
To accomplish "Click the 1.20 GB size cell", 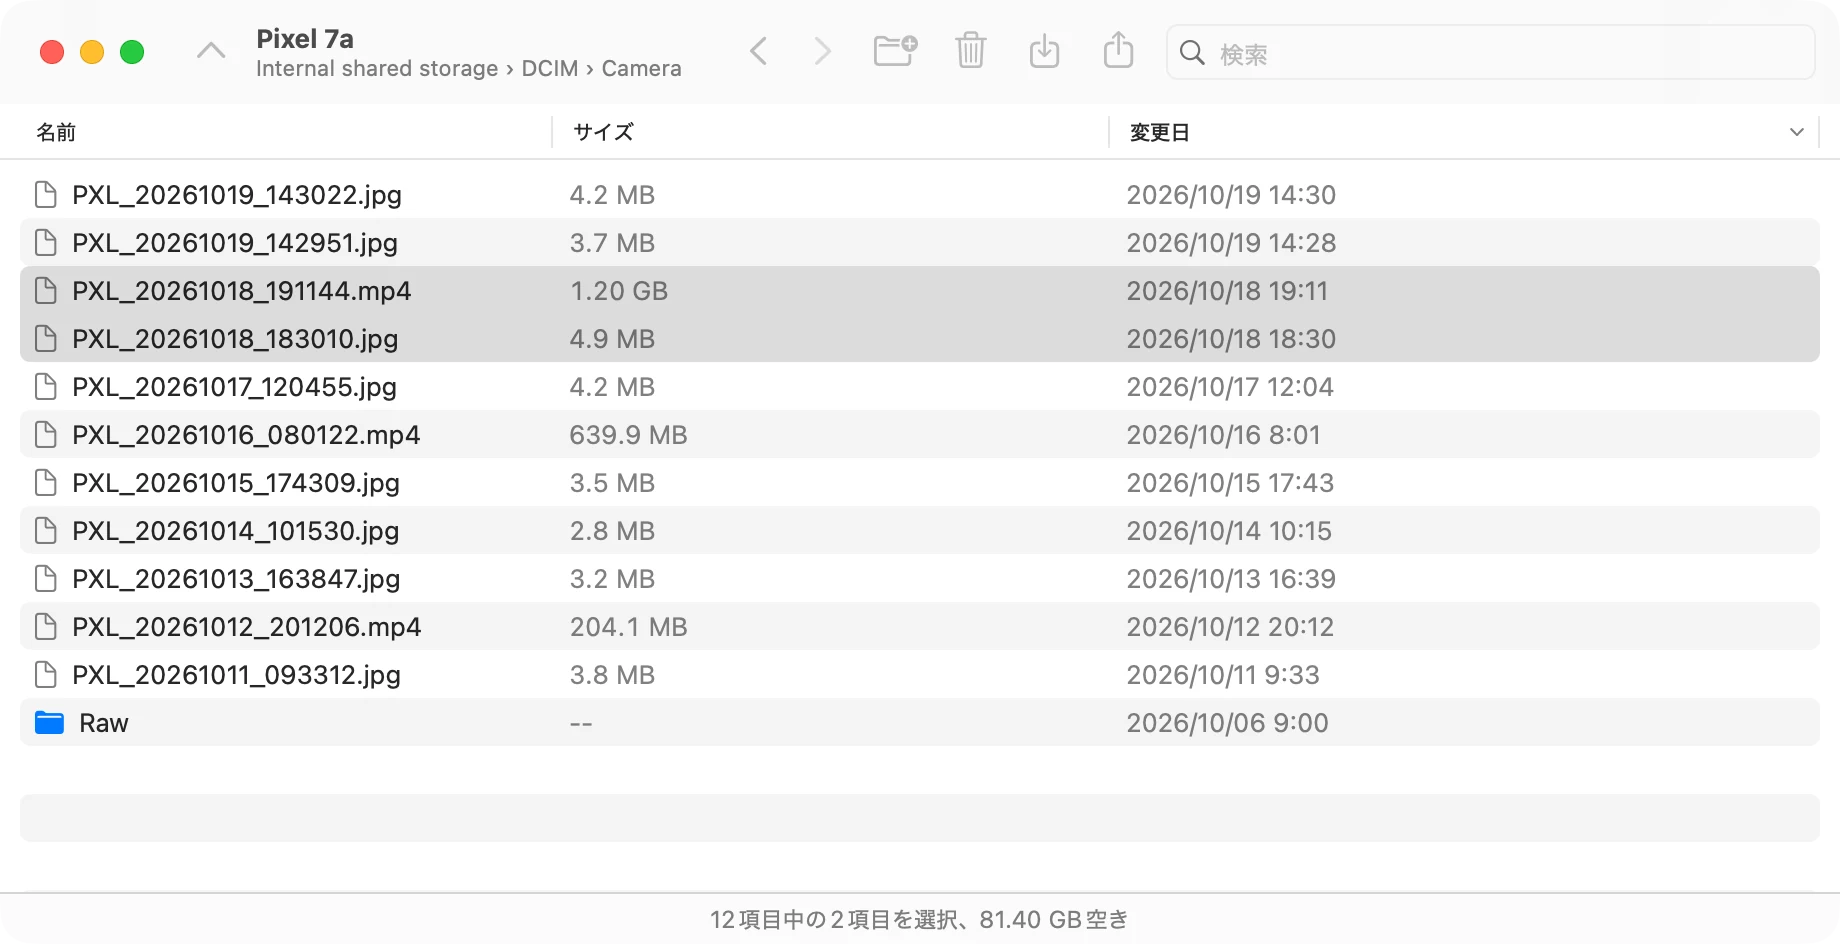I will [x=619, y=291].
